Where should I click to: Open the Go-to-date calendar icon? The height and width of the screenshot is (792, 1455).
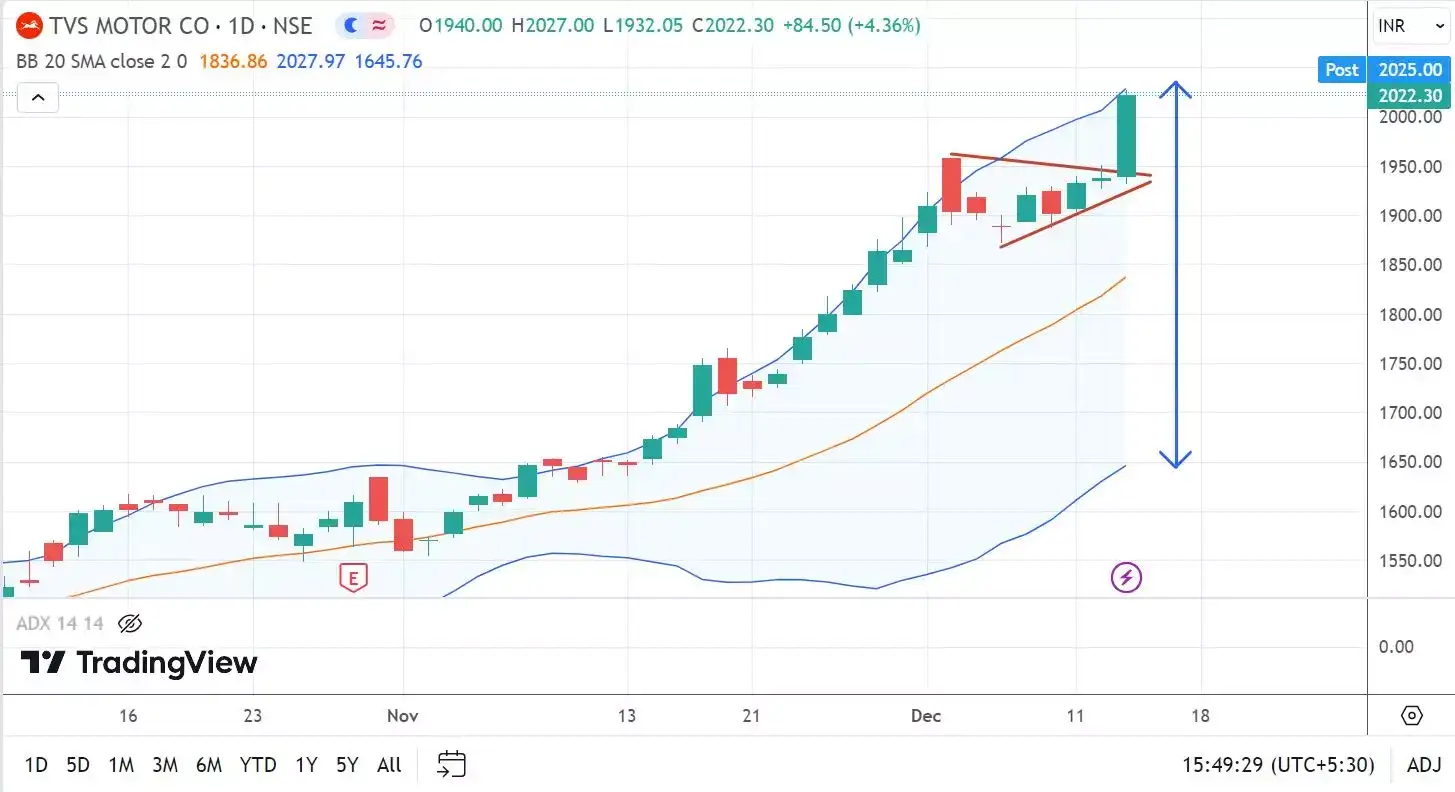pyautogui.click(x=450, y=764)
